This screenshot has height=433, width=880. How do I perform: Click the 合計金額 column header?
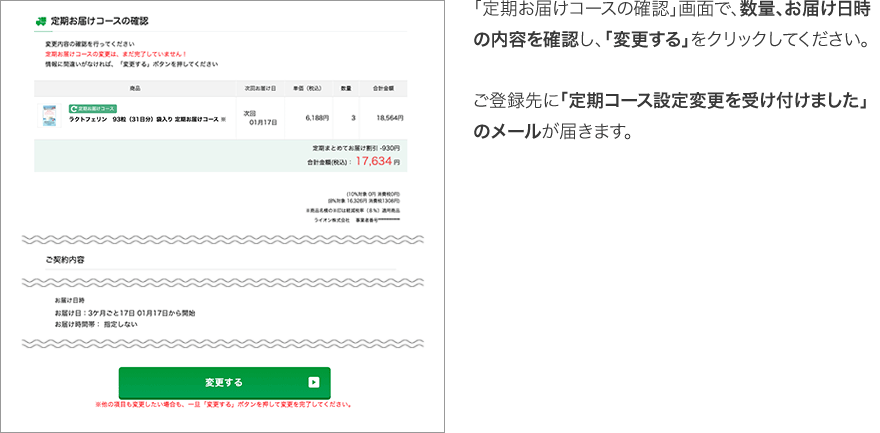383,89
